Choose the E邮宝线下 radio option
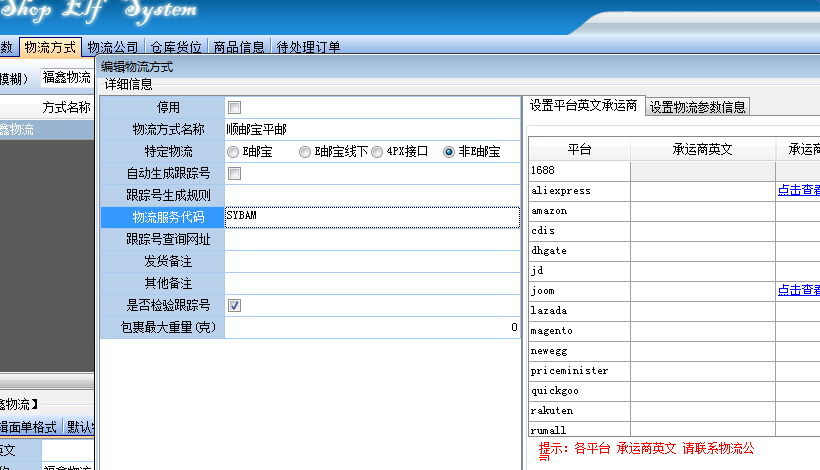820x470 pixels. (x=305, y=152)
